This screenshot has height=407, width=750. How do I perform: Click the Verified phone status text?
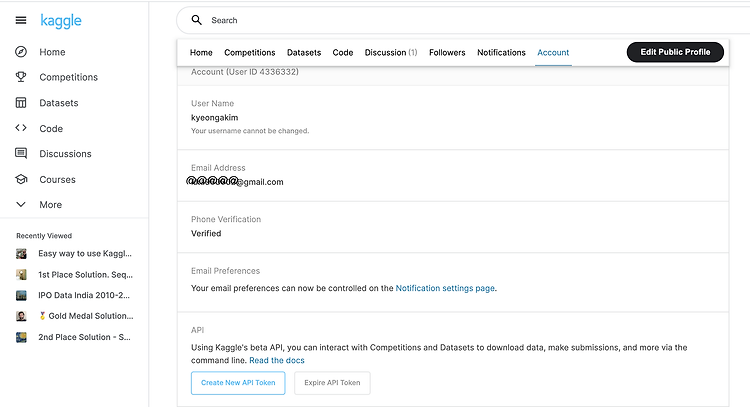(x=206, y=233)
